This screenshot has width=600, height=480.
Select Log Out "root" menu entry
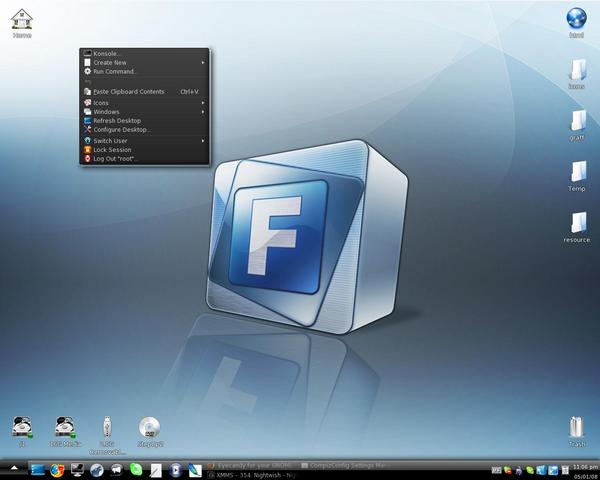145,158
